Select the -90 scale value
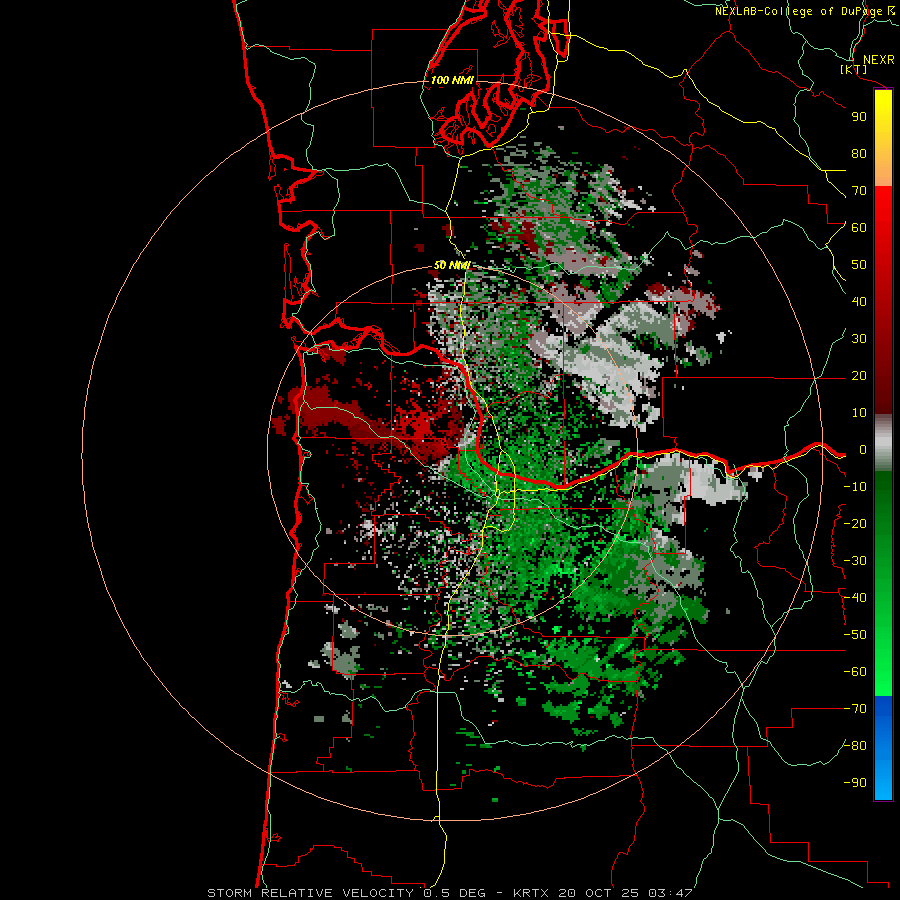The height and width of the screenshot is (900, 900). click(x=855, y=783)
